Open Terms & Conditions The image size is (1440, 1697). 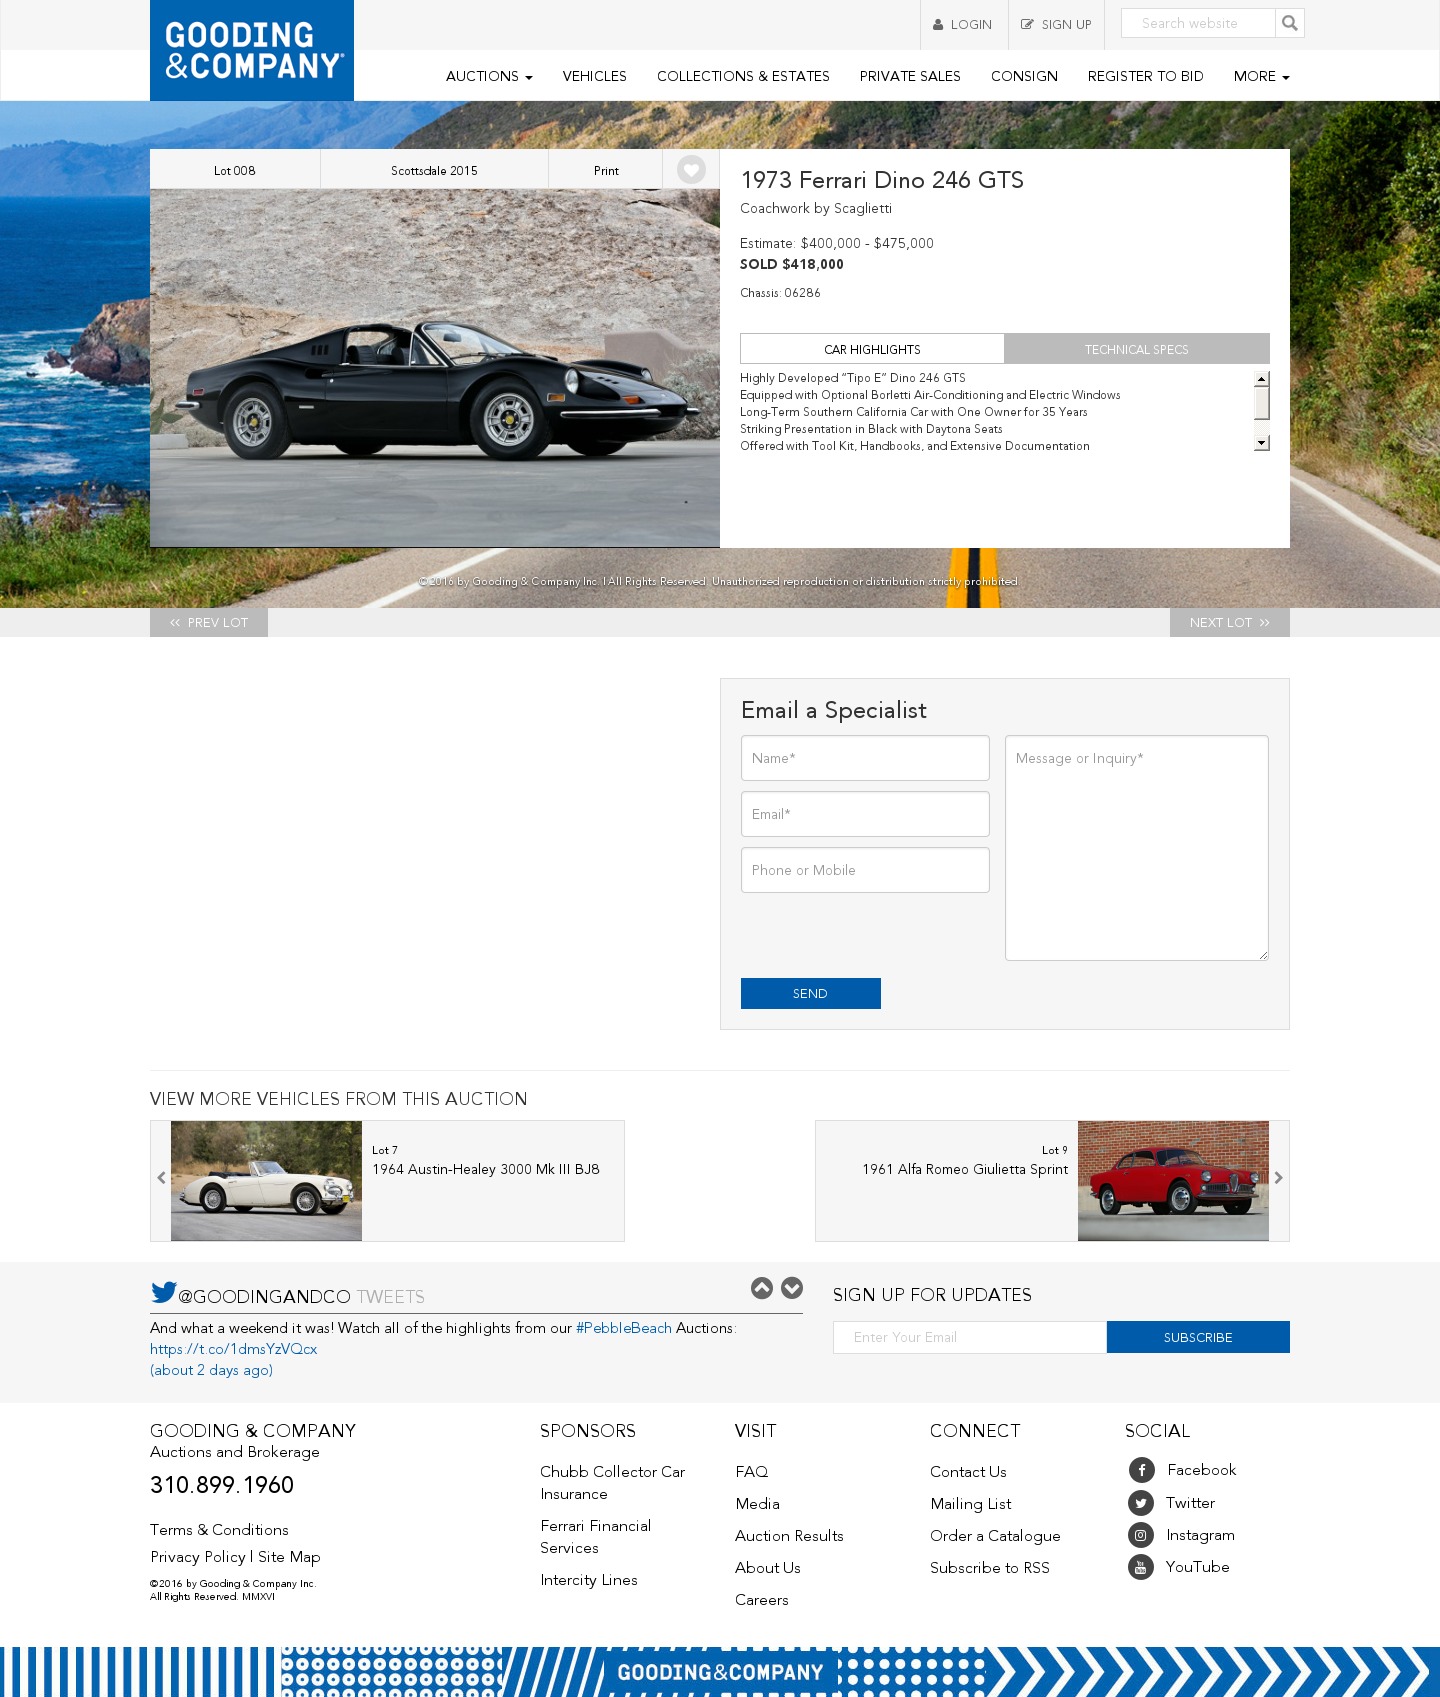point(219,1530)
